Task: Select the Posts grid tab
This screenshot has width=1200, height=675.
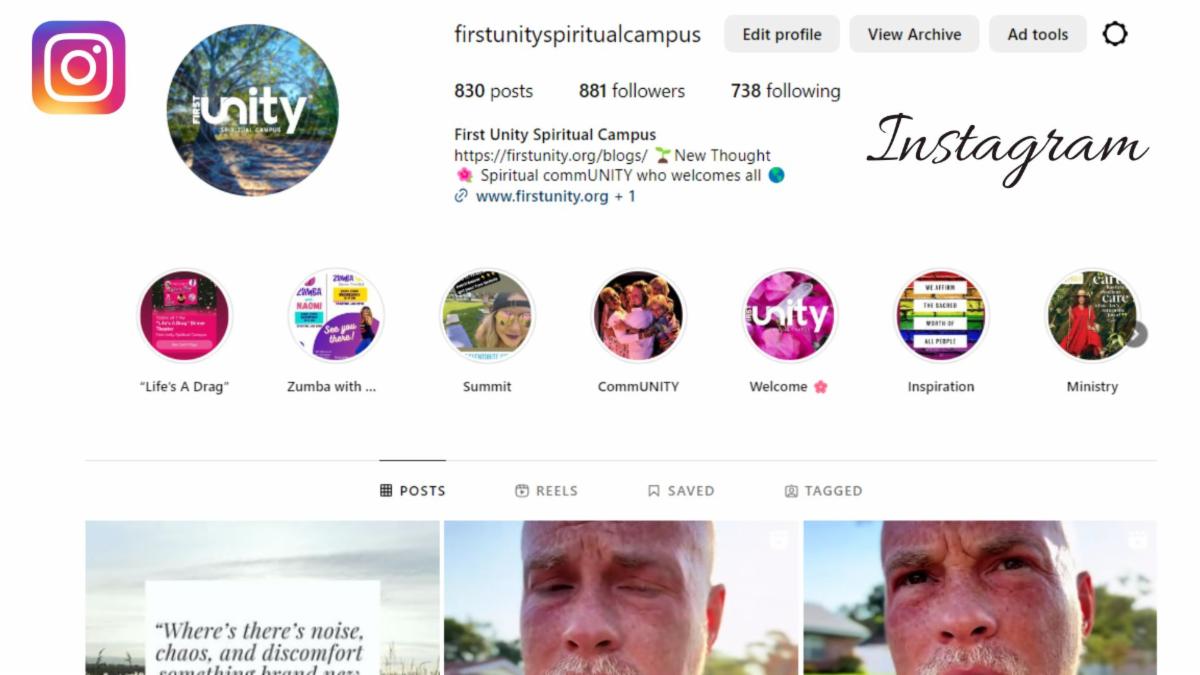Action: [413, 491]
